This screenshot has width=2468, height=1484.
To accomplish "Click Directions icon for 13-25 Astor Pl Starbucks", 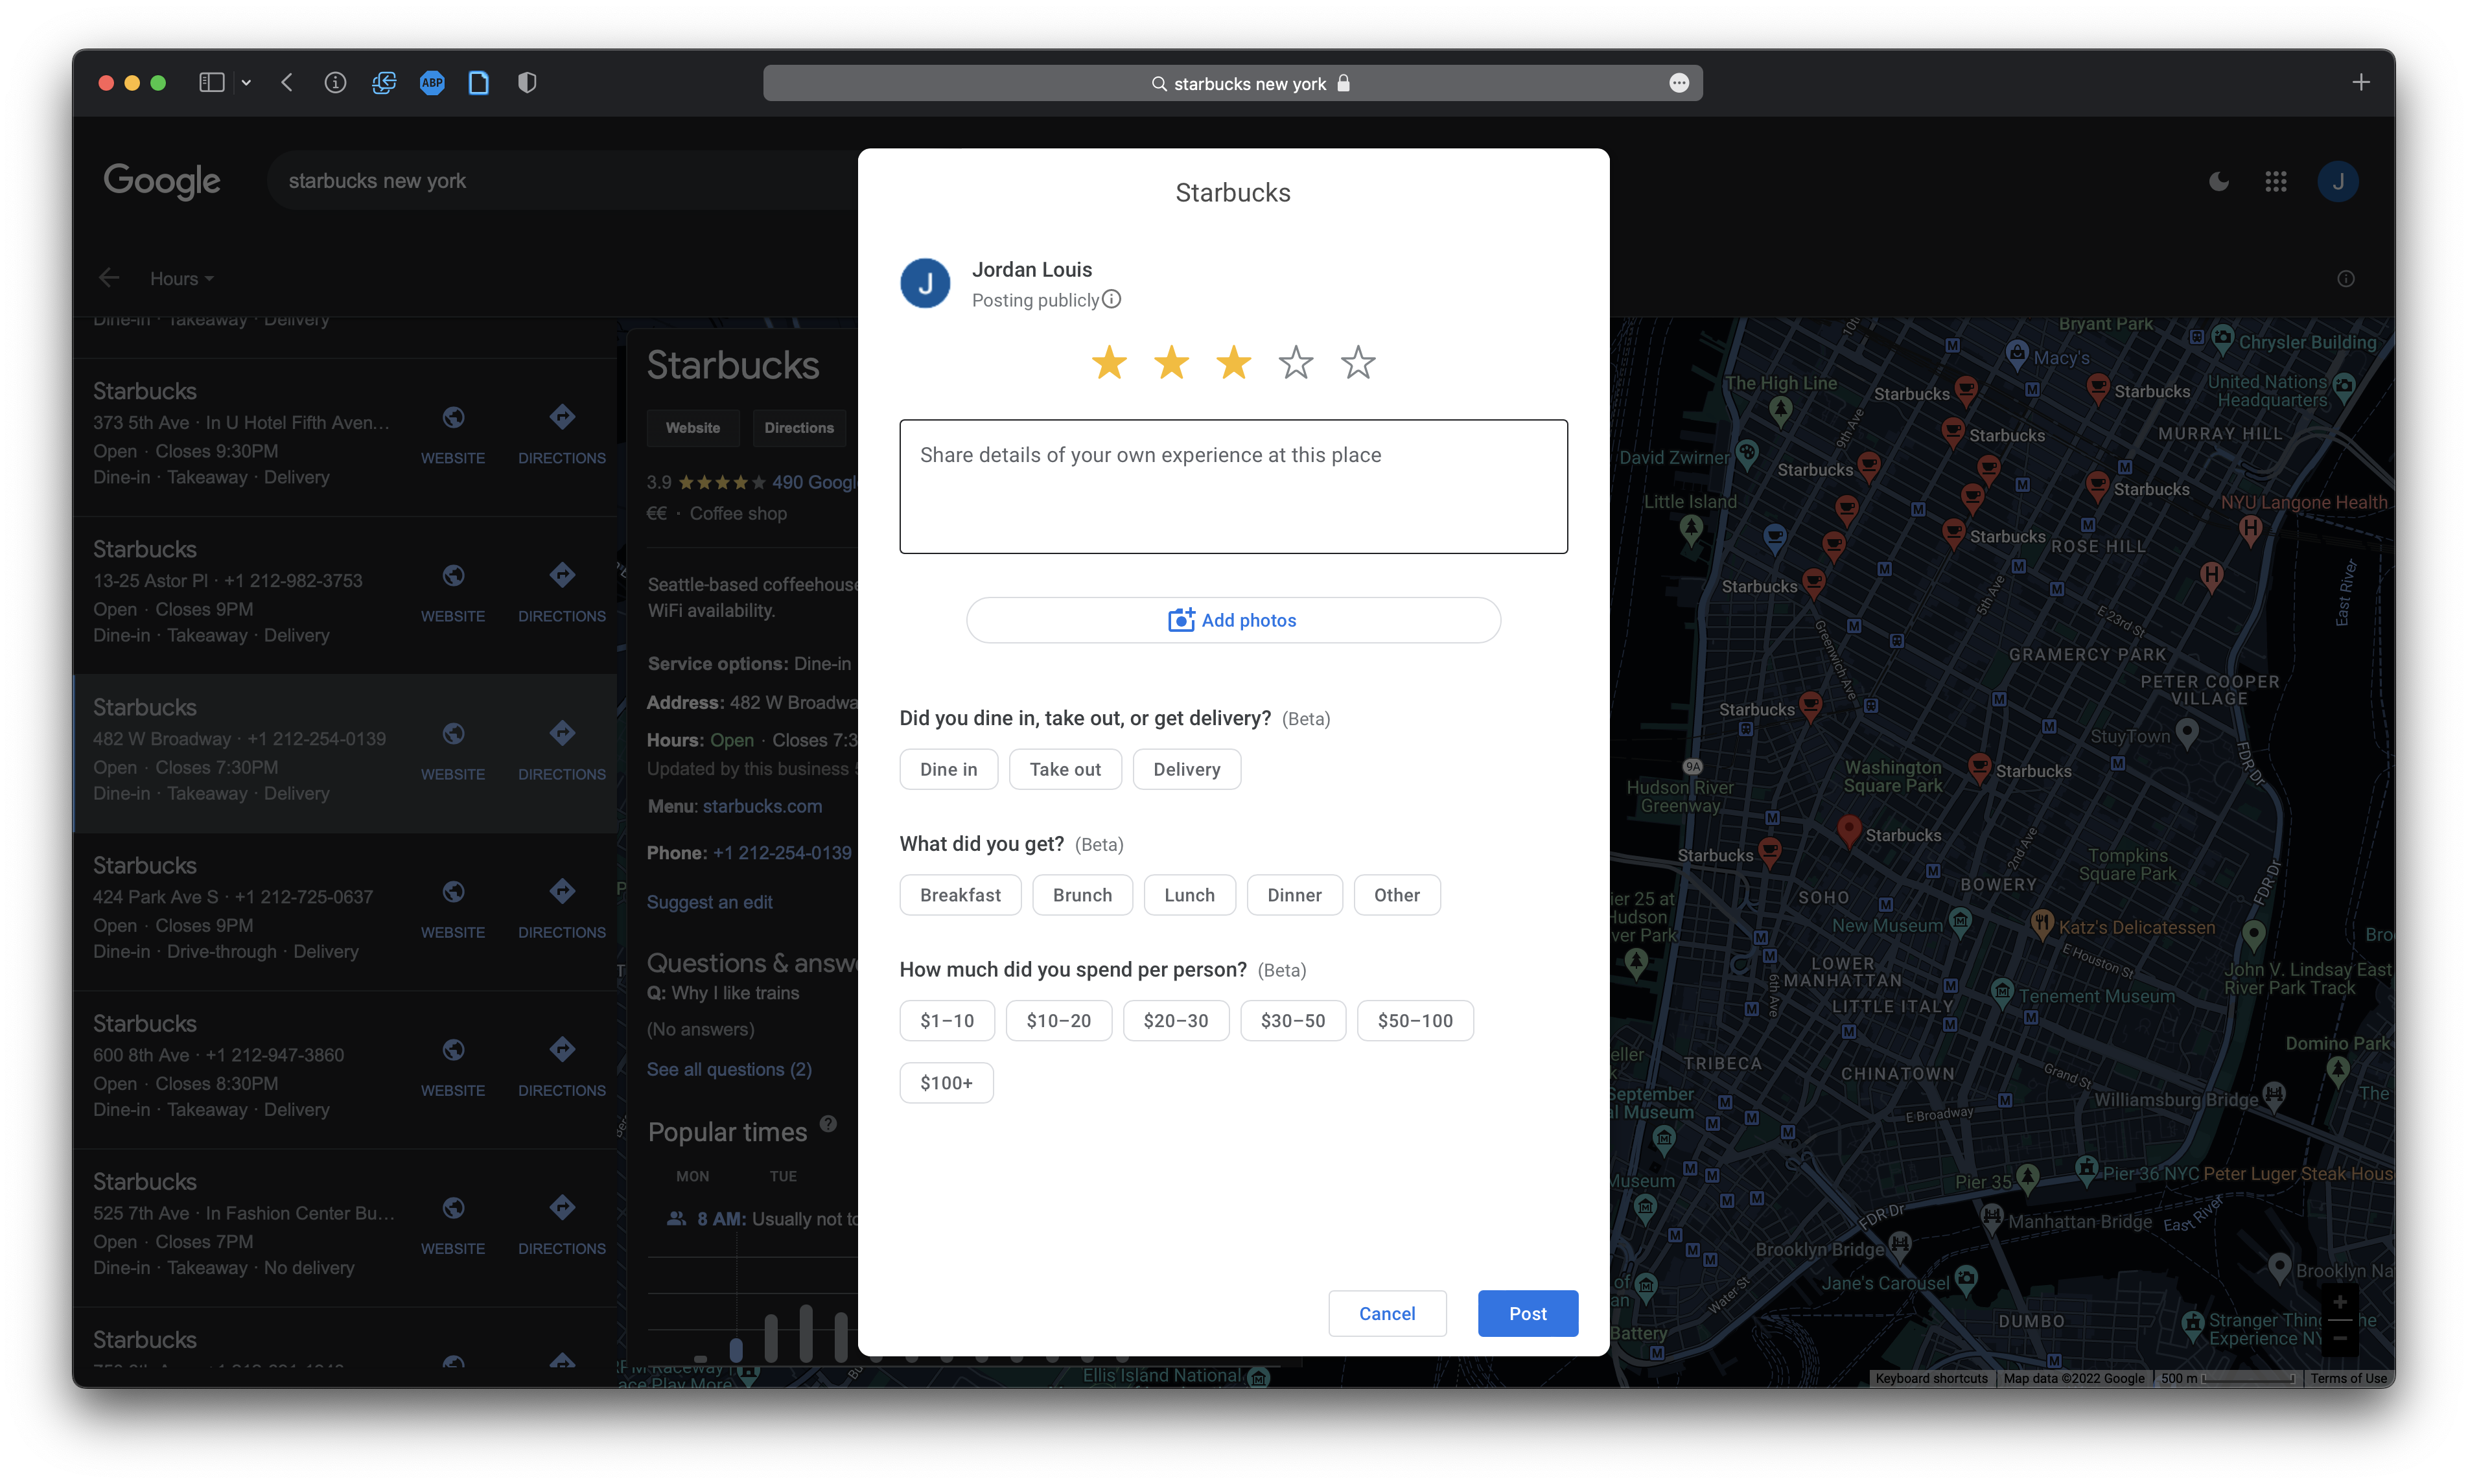I will pos(562,575).
